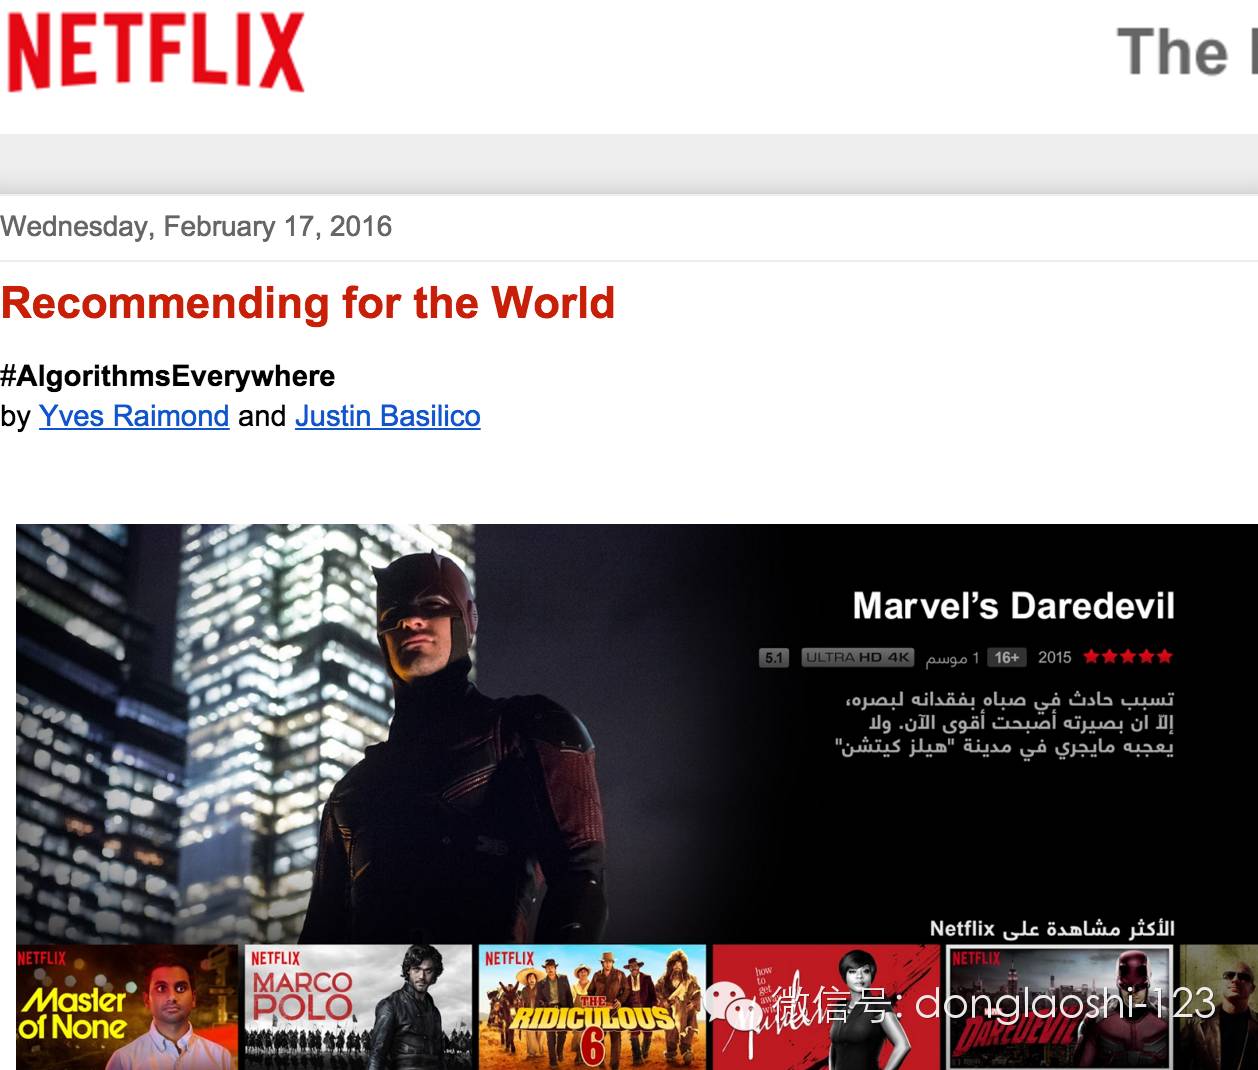
Task: Select The Ridiculous 6 thumbnail
Action: (x=592, y=1010)
